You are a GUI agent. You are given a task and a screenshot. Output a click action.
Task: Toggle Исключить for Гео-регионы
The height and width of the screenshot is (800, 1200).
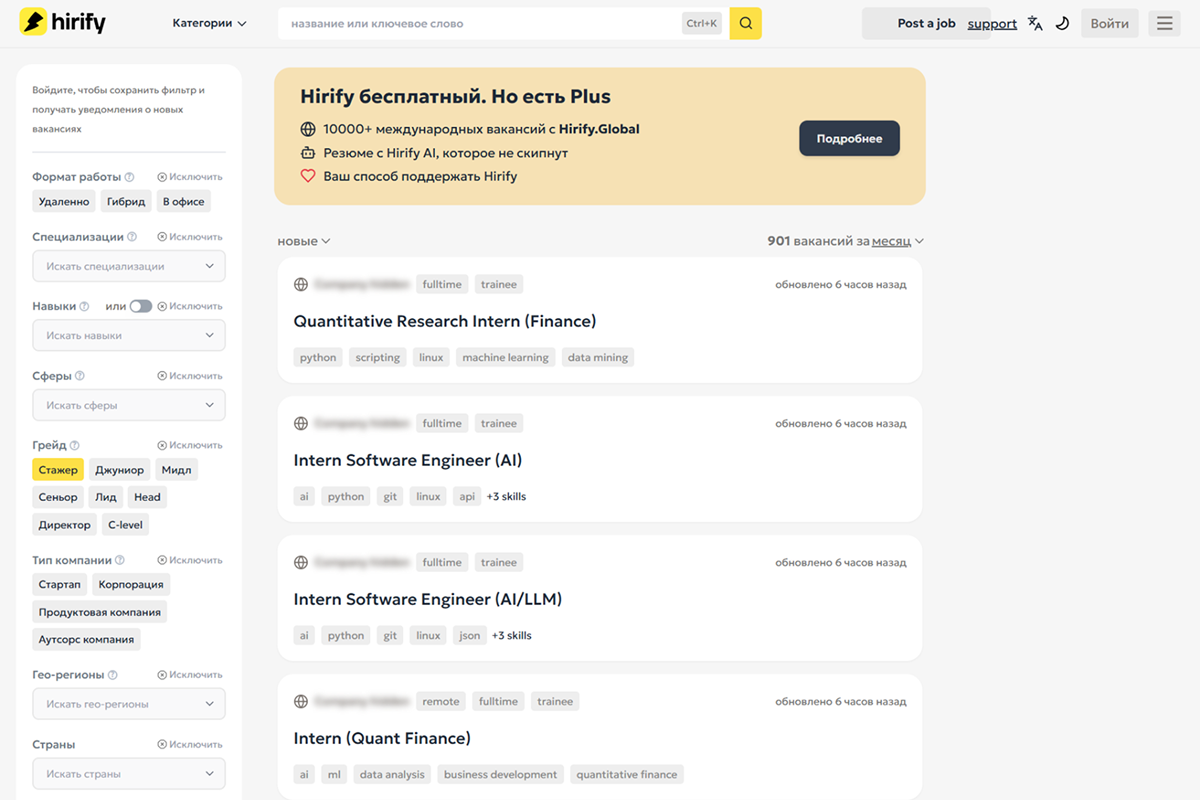click(x=190, y=675)
